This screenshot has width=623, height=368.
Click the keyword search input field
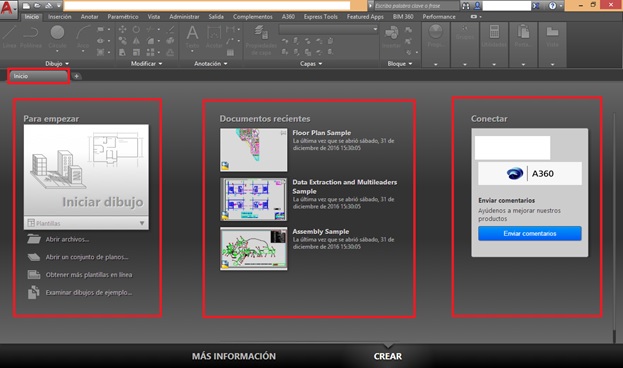click(416, 6)
